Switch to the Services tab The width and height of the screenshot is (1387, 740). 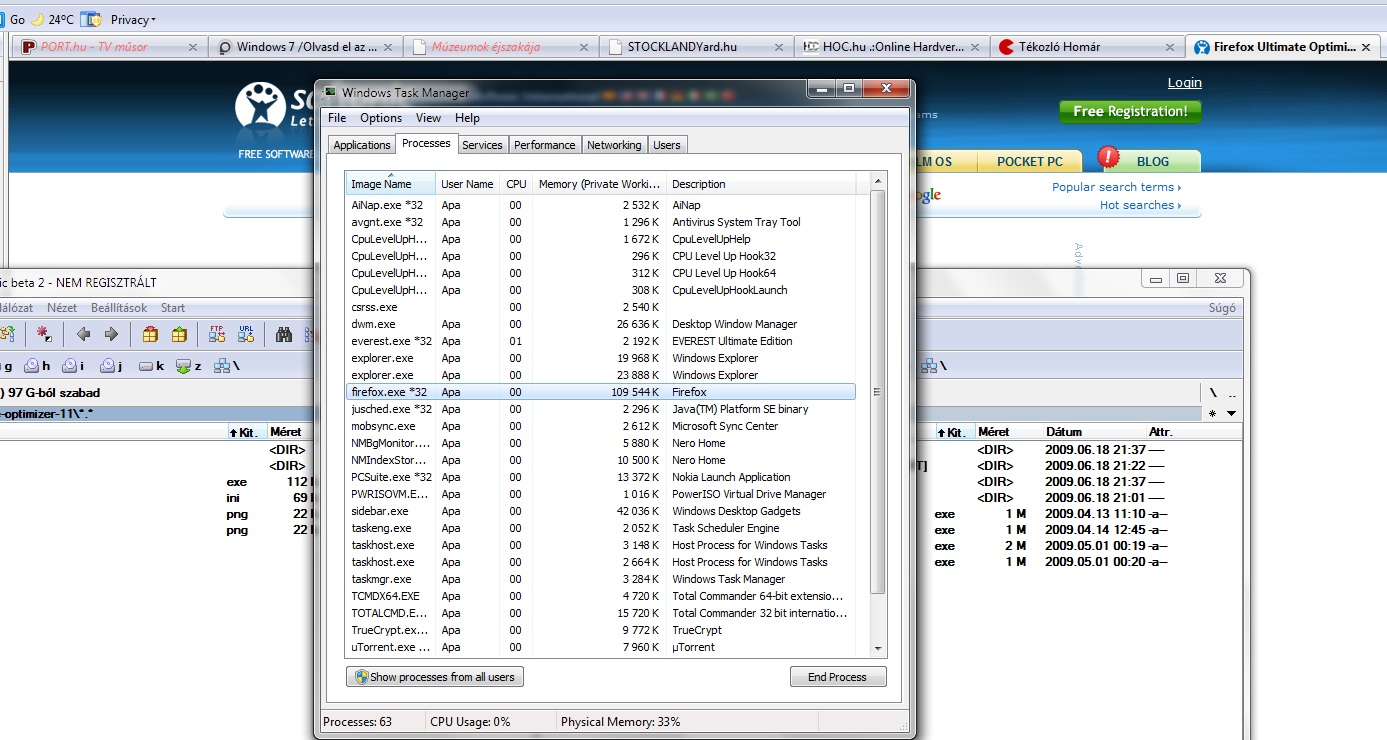tap(482, 145)
